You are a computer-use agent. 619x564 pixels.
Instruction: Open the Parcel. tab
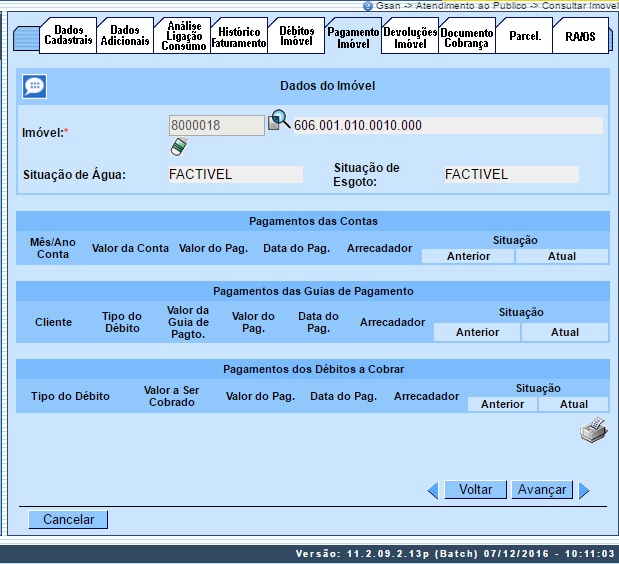(524, 37)
